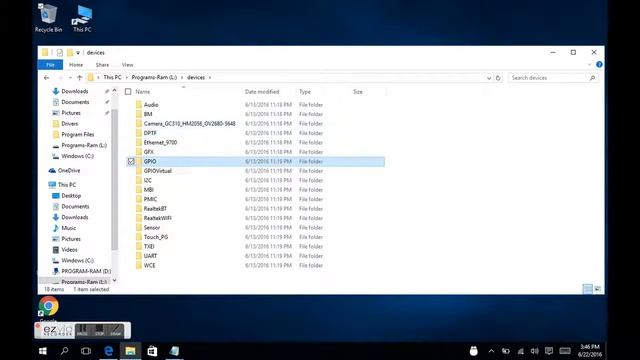Navigate to This PC breadcrumb
The height and width of the screenshot is (360, 640).
tap(112, 78)
